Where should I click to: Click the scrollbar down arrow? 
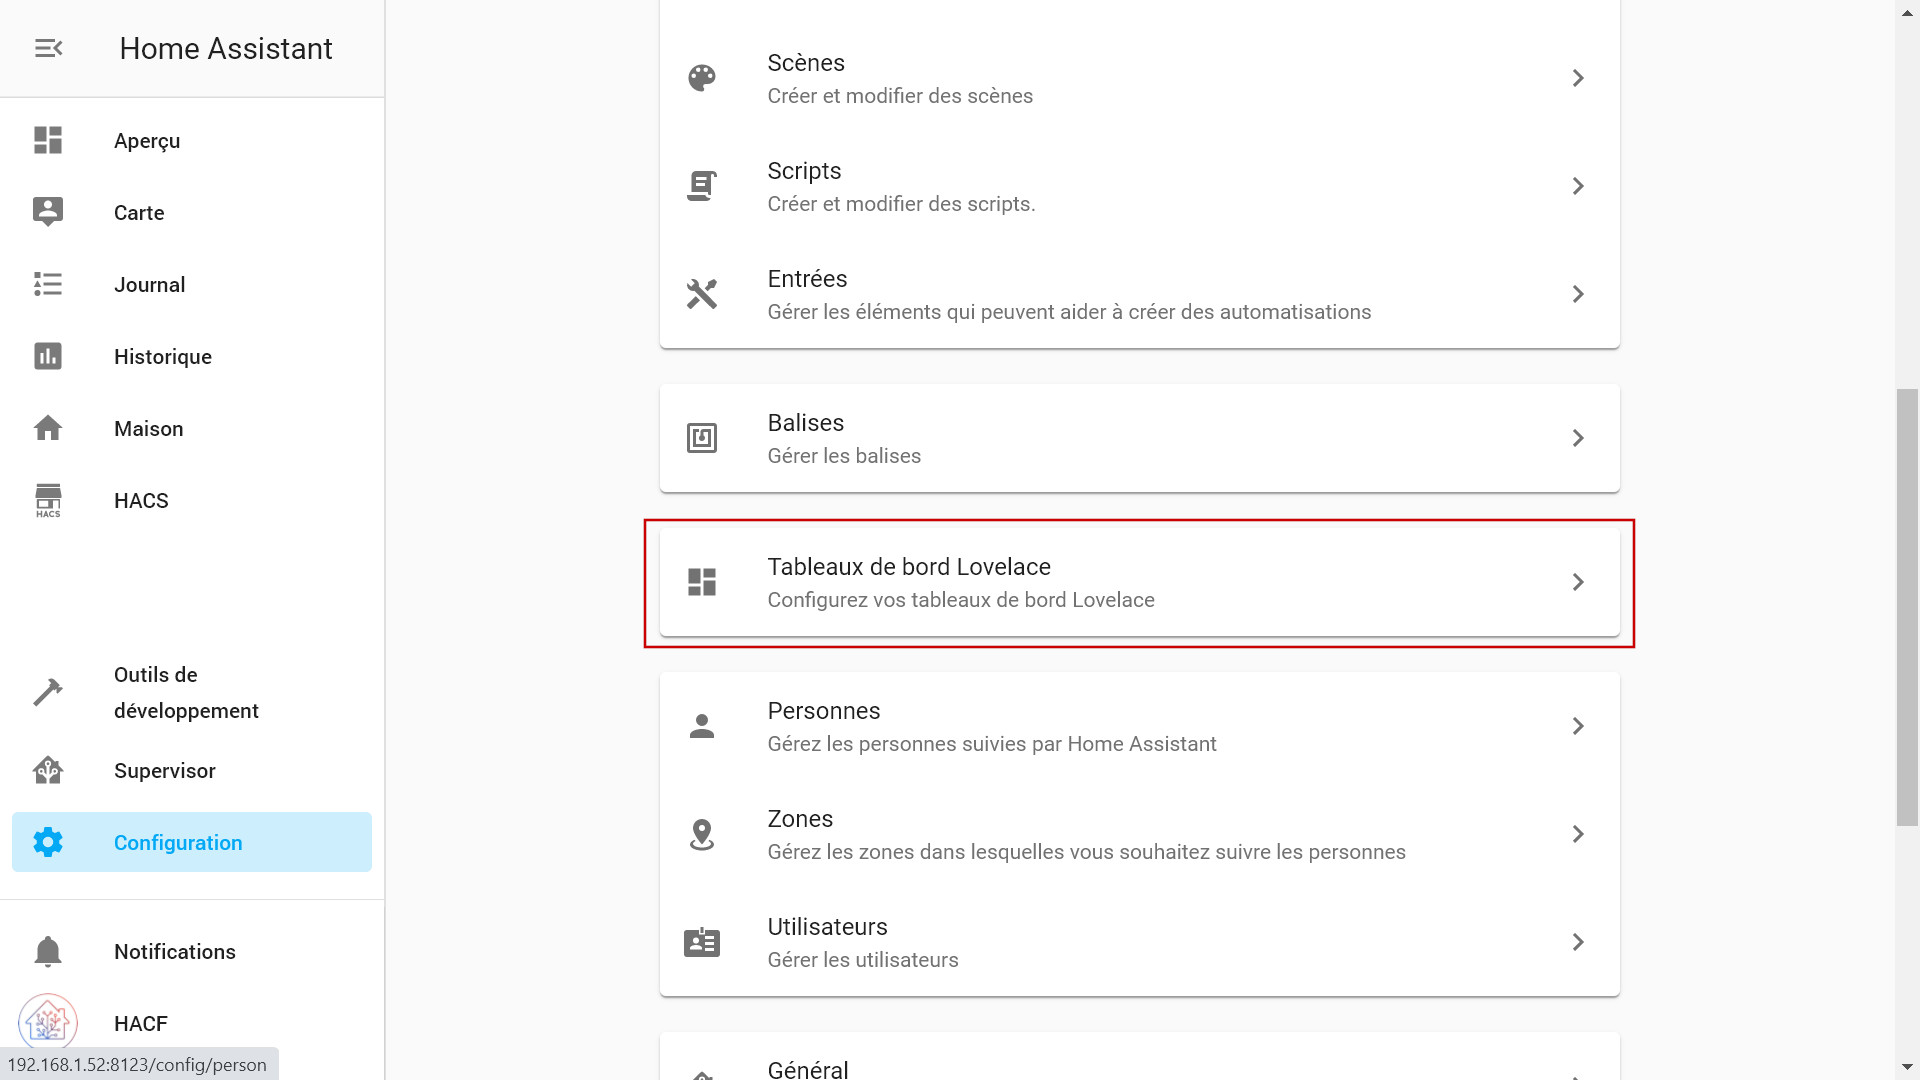pos(1907,1067)
